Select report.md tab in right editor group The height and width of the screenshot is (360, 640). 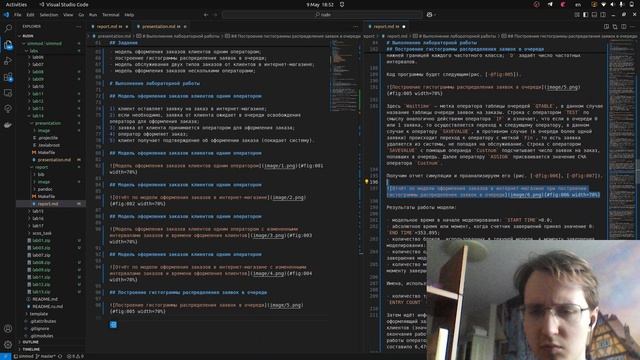386,27
